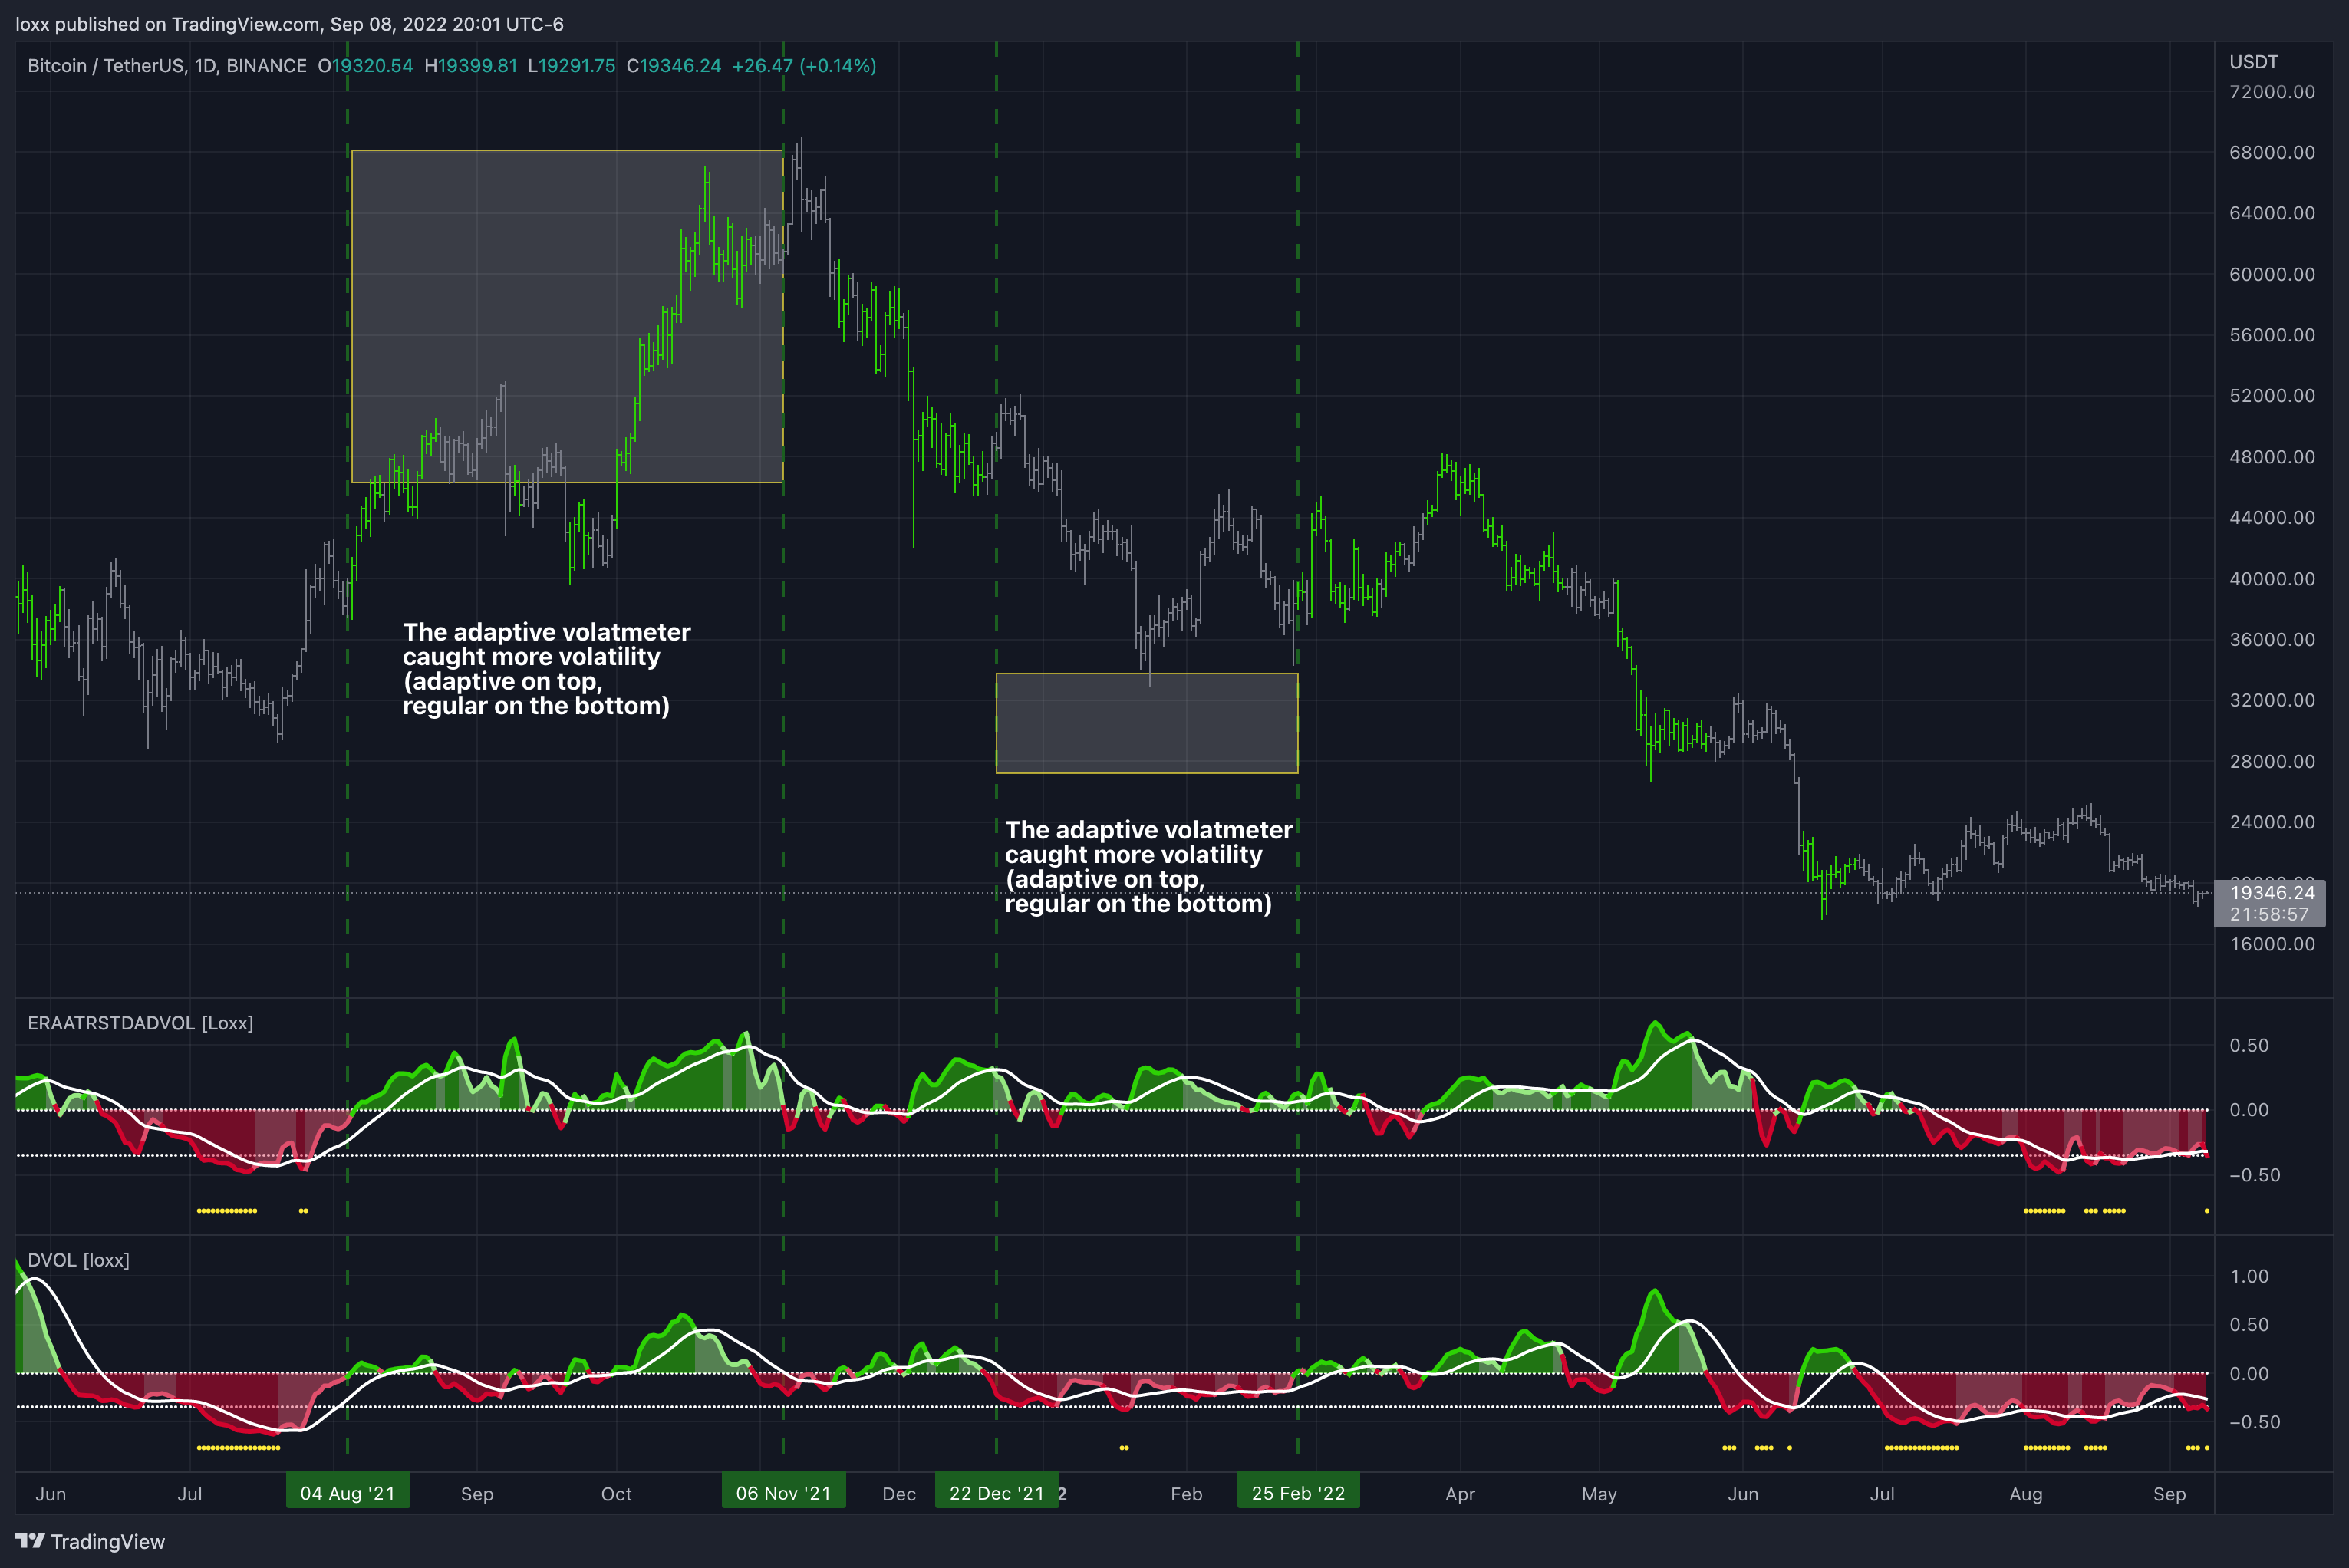2349x1568 pixels.
Task: Click the 32000.00 price axis label
Action: pos(2272,700)
